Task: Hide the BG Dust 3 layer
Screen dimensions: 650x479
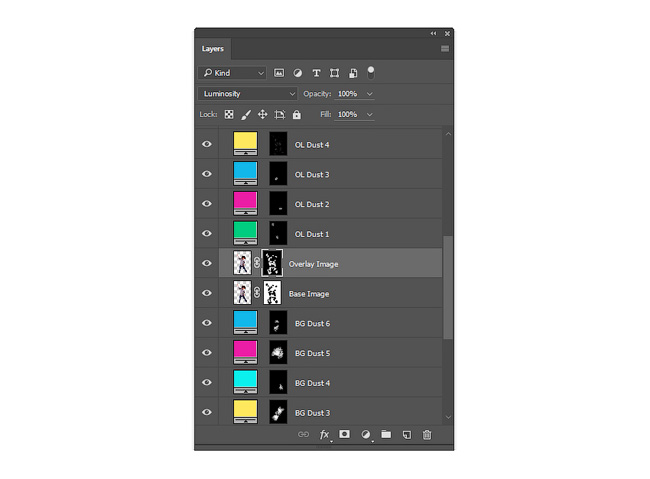Action: (x=207, y=412)
